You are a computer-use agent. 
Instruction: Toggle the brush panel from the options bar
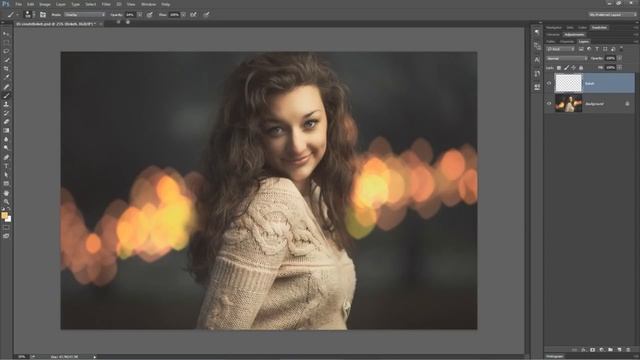click(43, 15)
